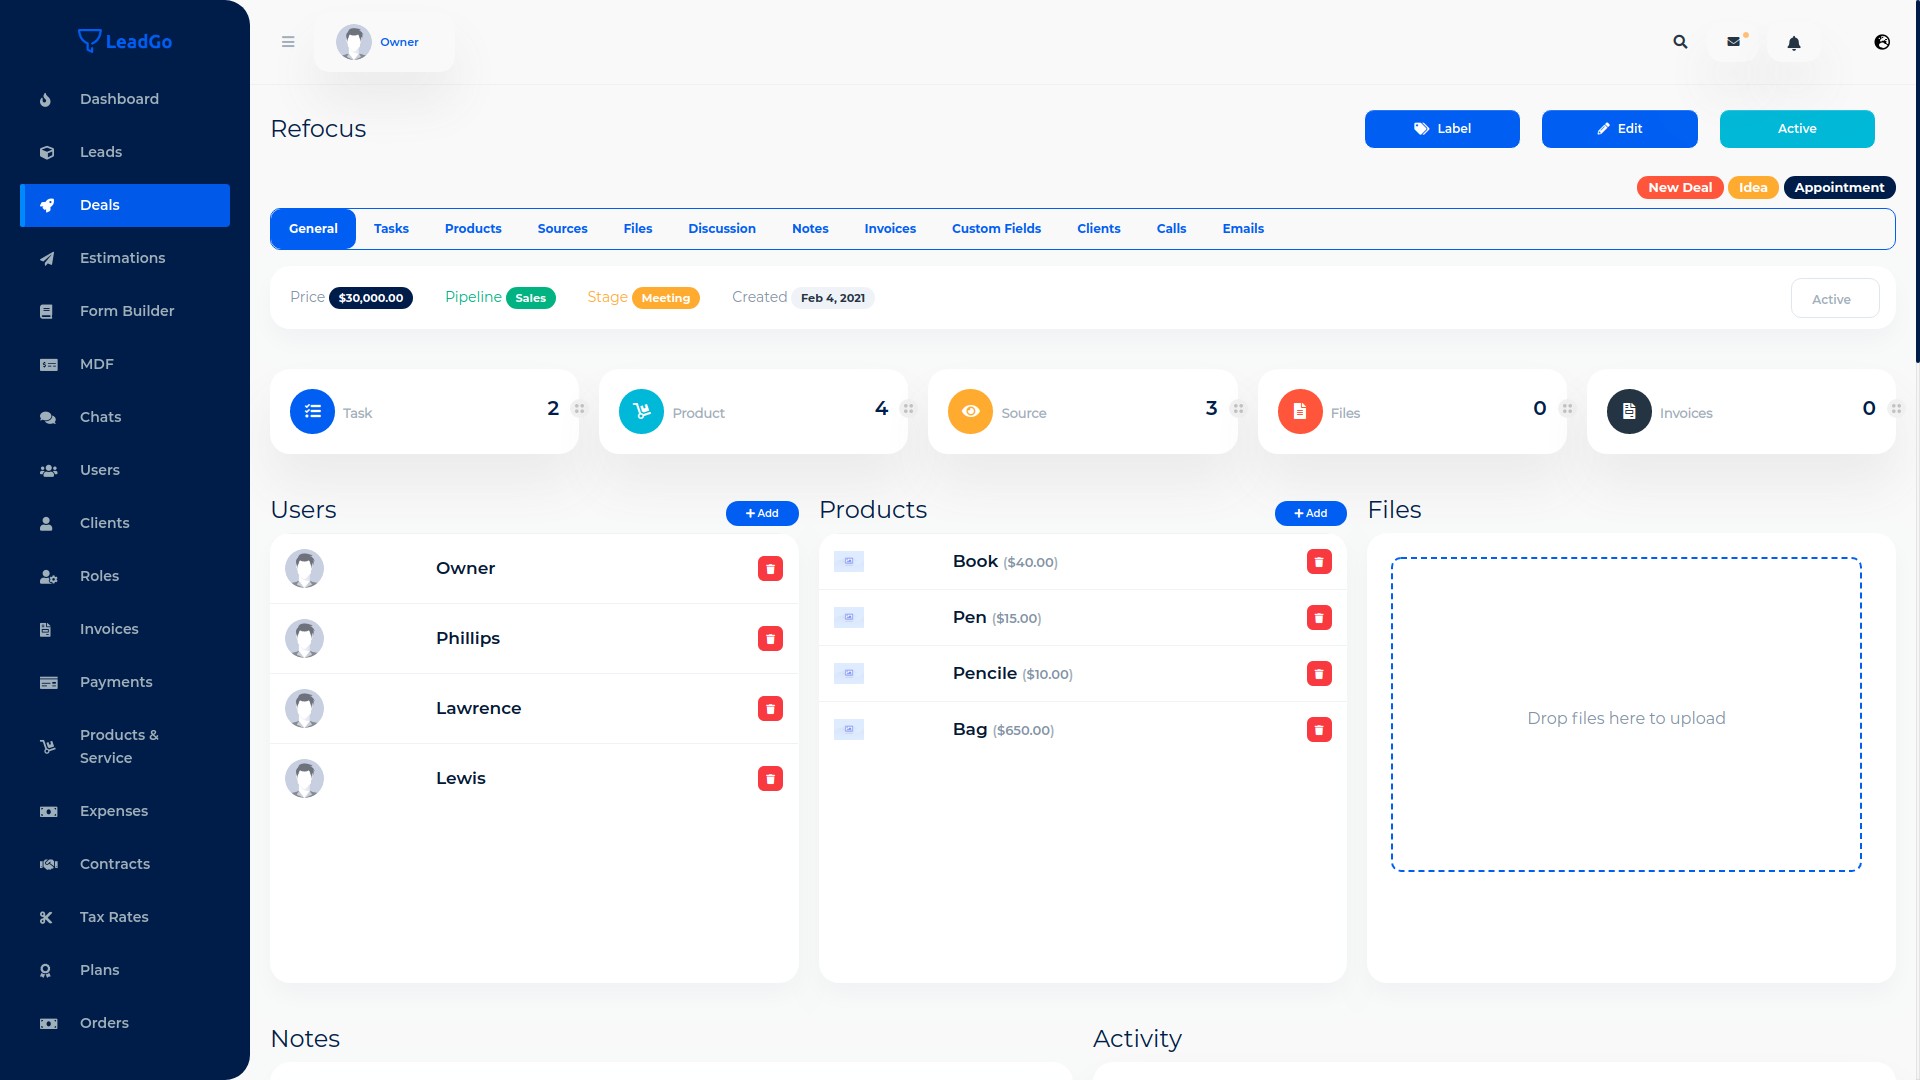Click the dark Invoices card icon
The height and width of the screenshot is (1080, 1920).
pos(1629,411)
